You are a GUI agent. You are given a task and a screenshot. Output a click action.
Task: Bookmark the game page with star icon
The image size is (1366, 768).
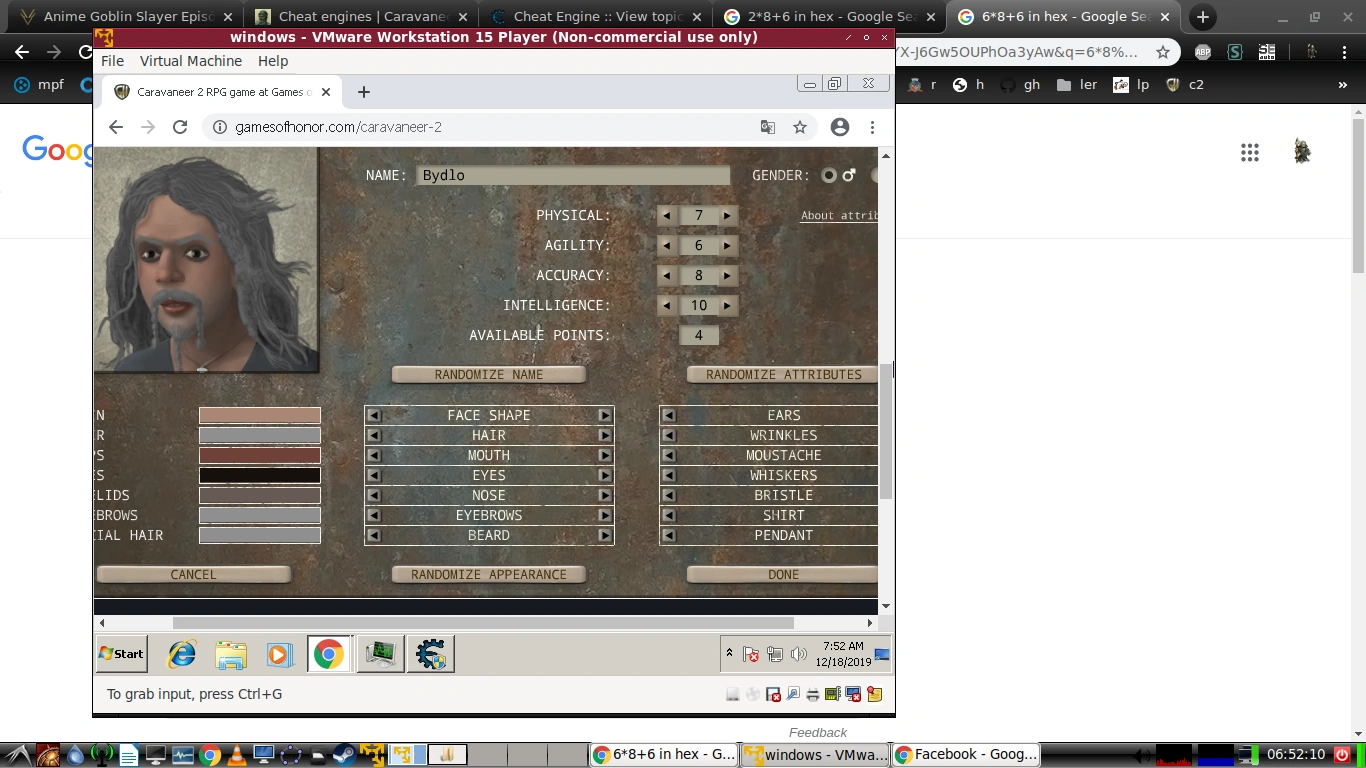[x=800, y=127]
